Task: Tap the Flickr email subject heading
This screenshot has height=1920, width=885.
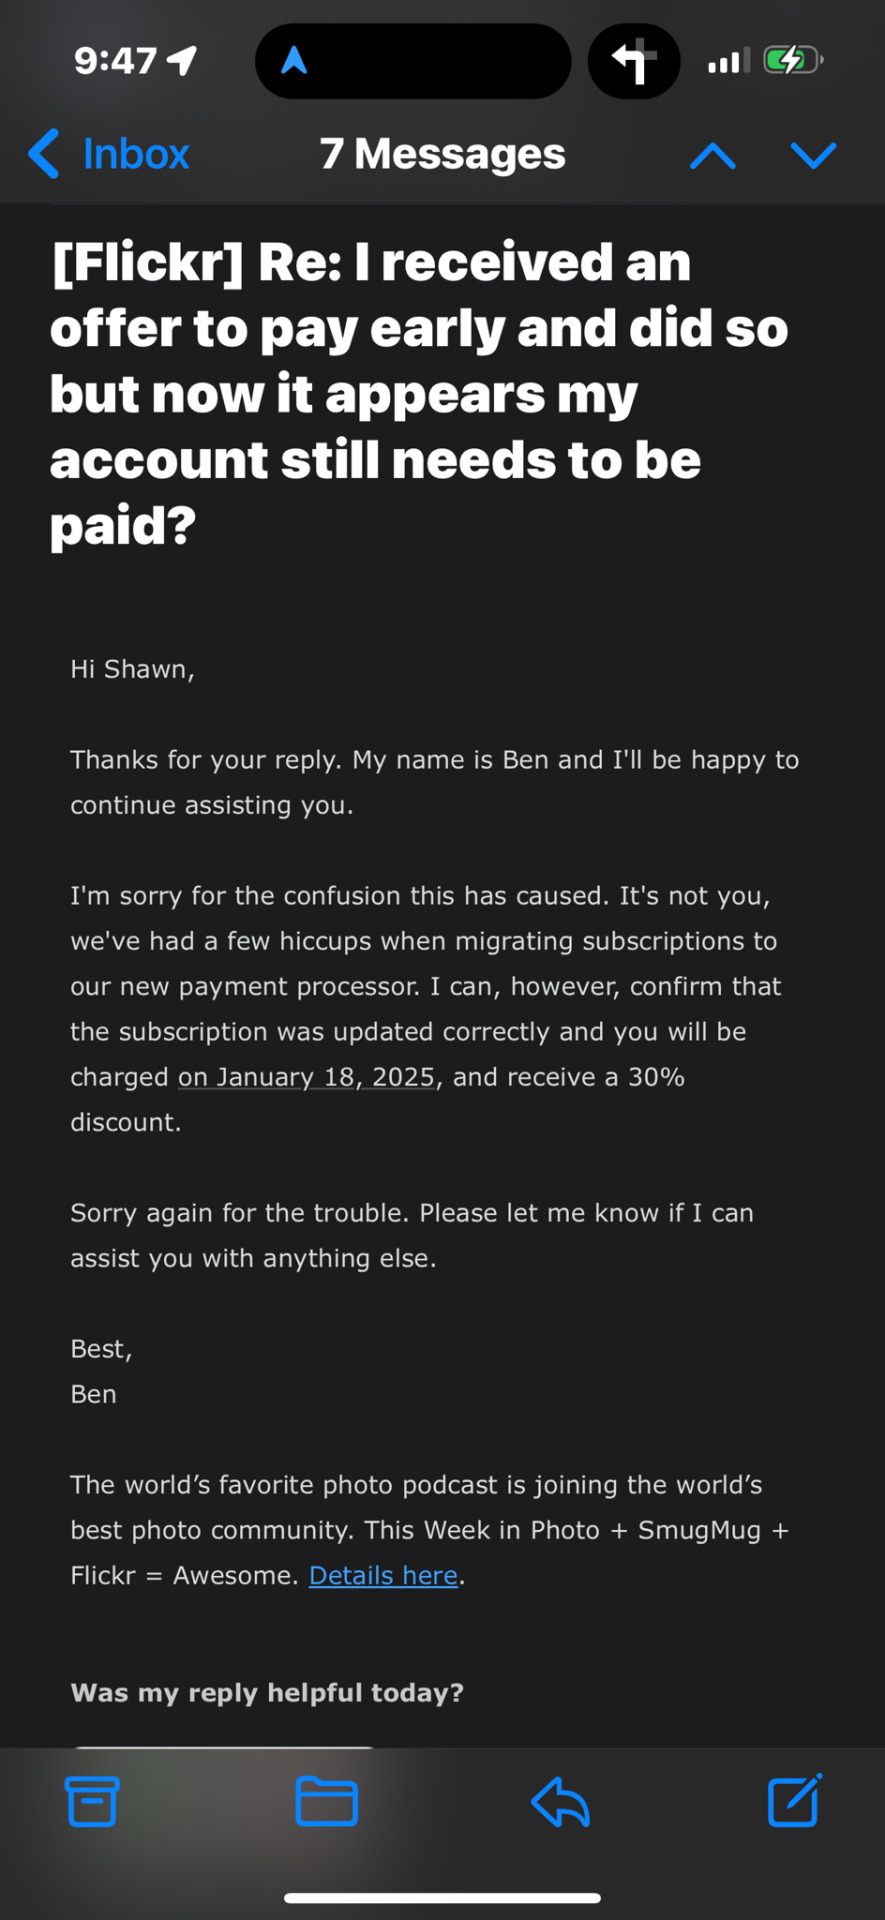Action: click(420, 393)
